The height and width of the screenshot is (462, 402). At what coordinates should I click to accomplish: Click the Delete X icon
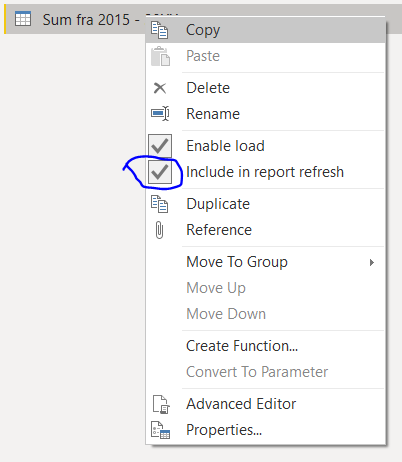pyautogui.click(x=160, y=88)
